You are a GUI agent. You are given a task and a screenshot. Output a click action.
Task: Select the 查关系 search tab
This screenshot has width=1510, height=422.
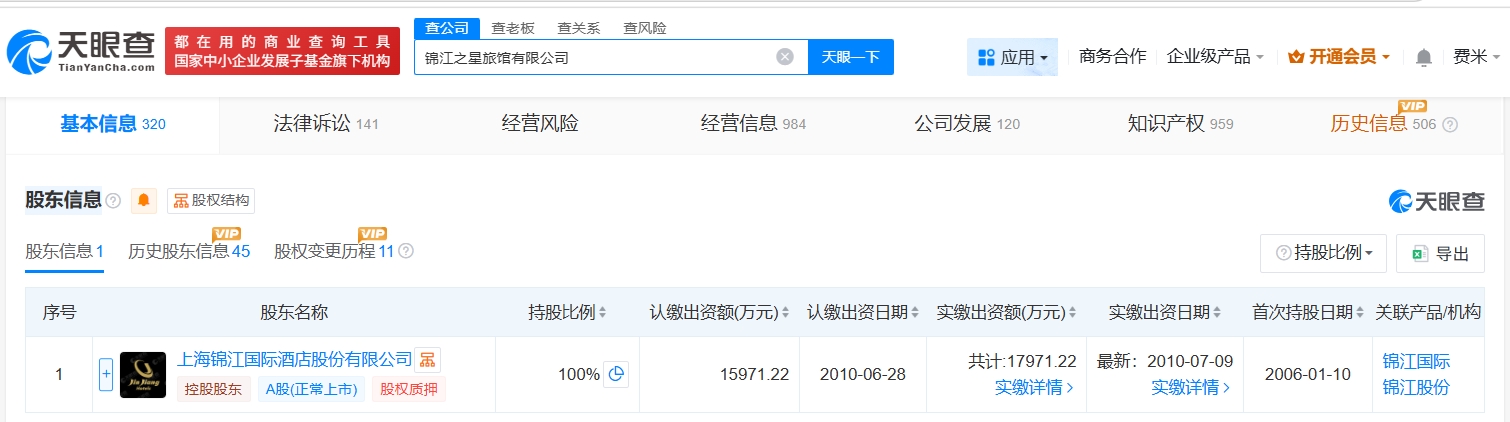coord(578,28)
